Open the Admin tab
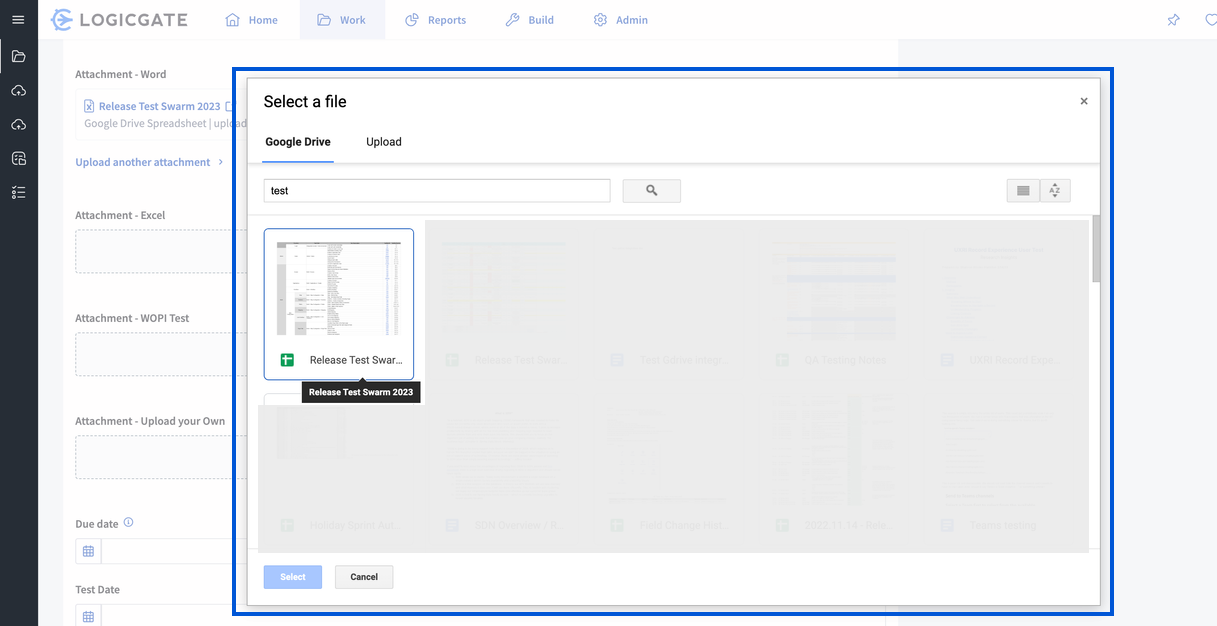 [x=621, y=20]
